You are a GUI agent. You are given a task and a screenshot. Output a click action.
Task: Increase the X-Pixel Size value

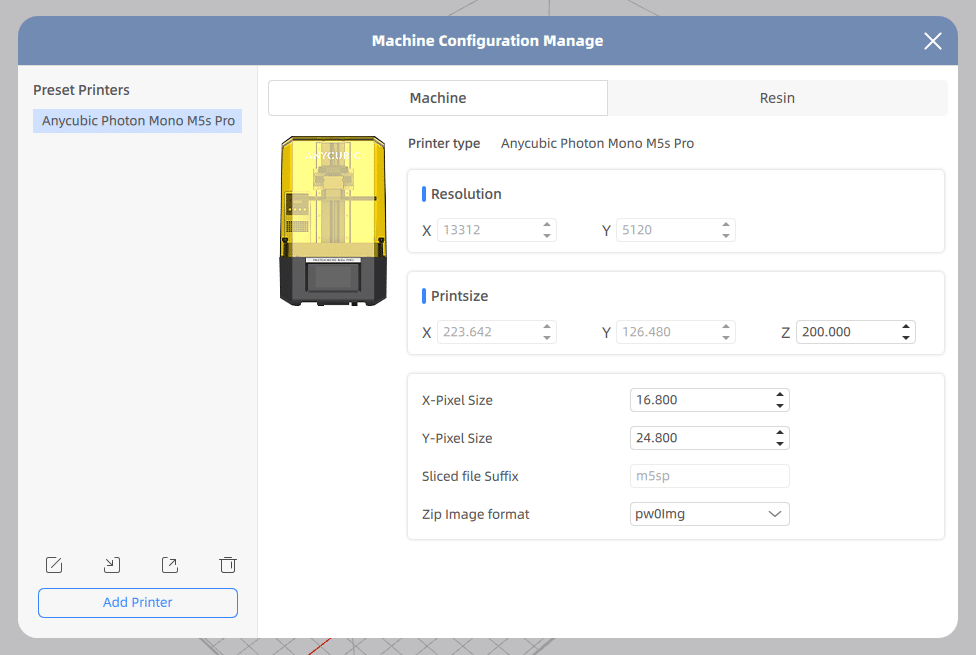(780, 395)
